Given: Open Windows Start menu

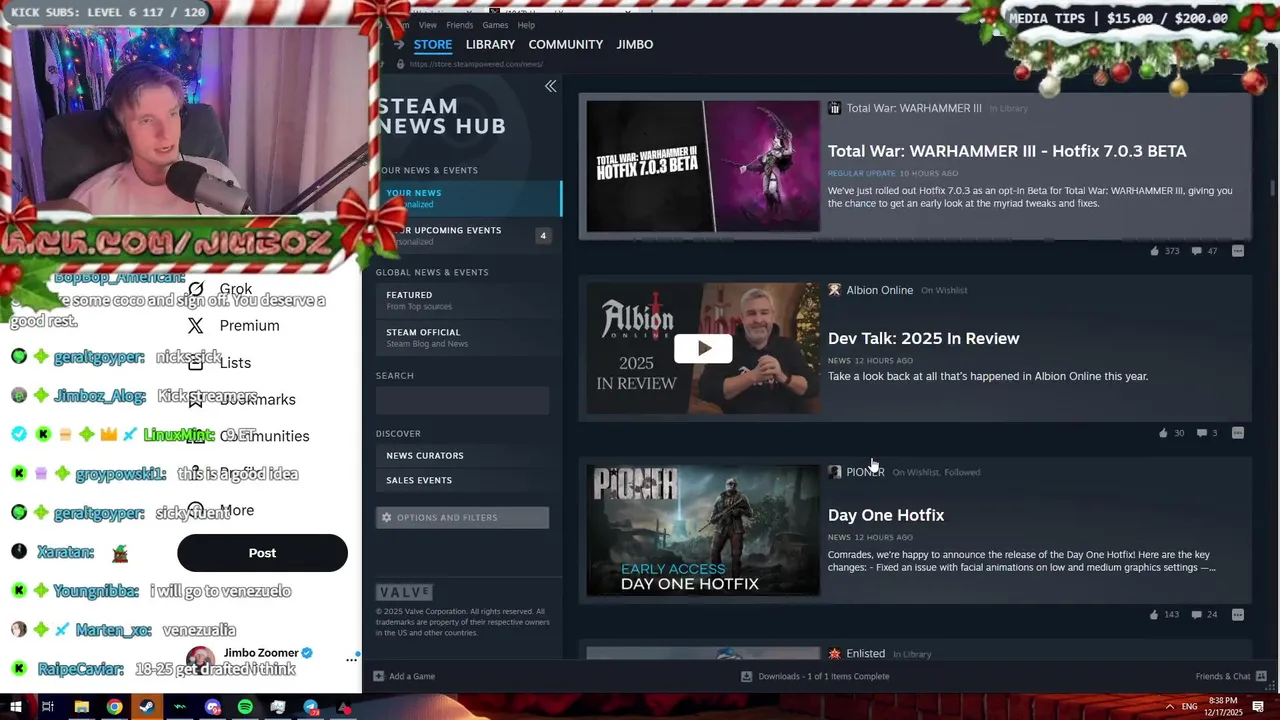Looking at the screenshot, I should click(x=15, y=707).
